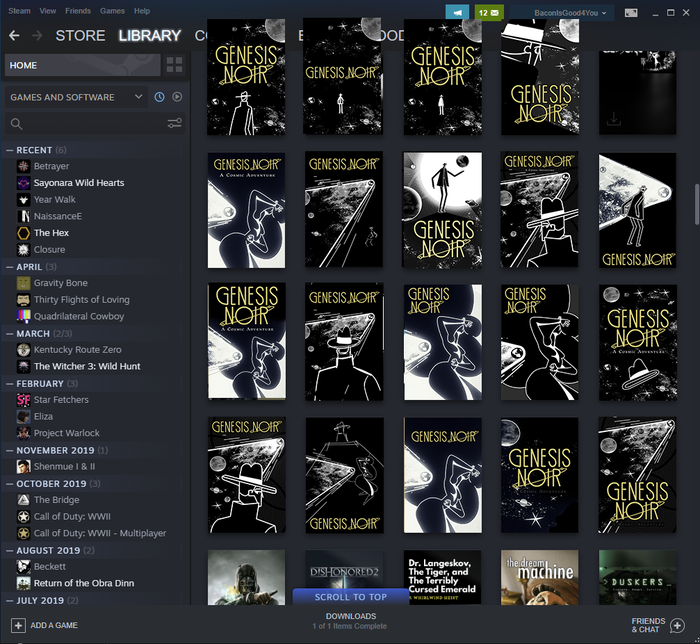The width and height of the screenshot is (700, 644).
Task: Toggle ready-to-play filter icon
Action: tap(177, 97)
